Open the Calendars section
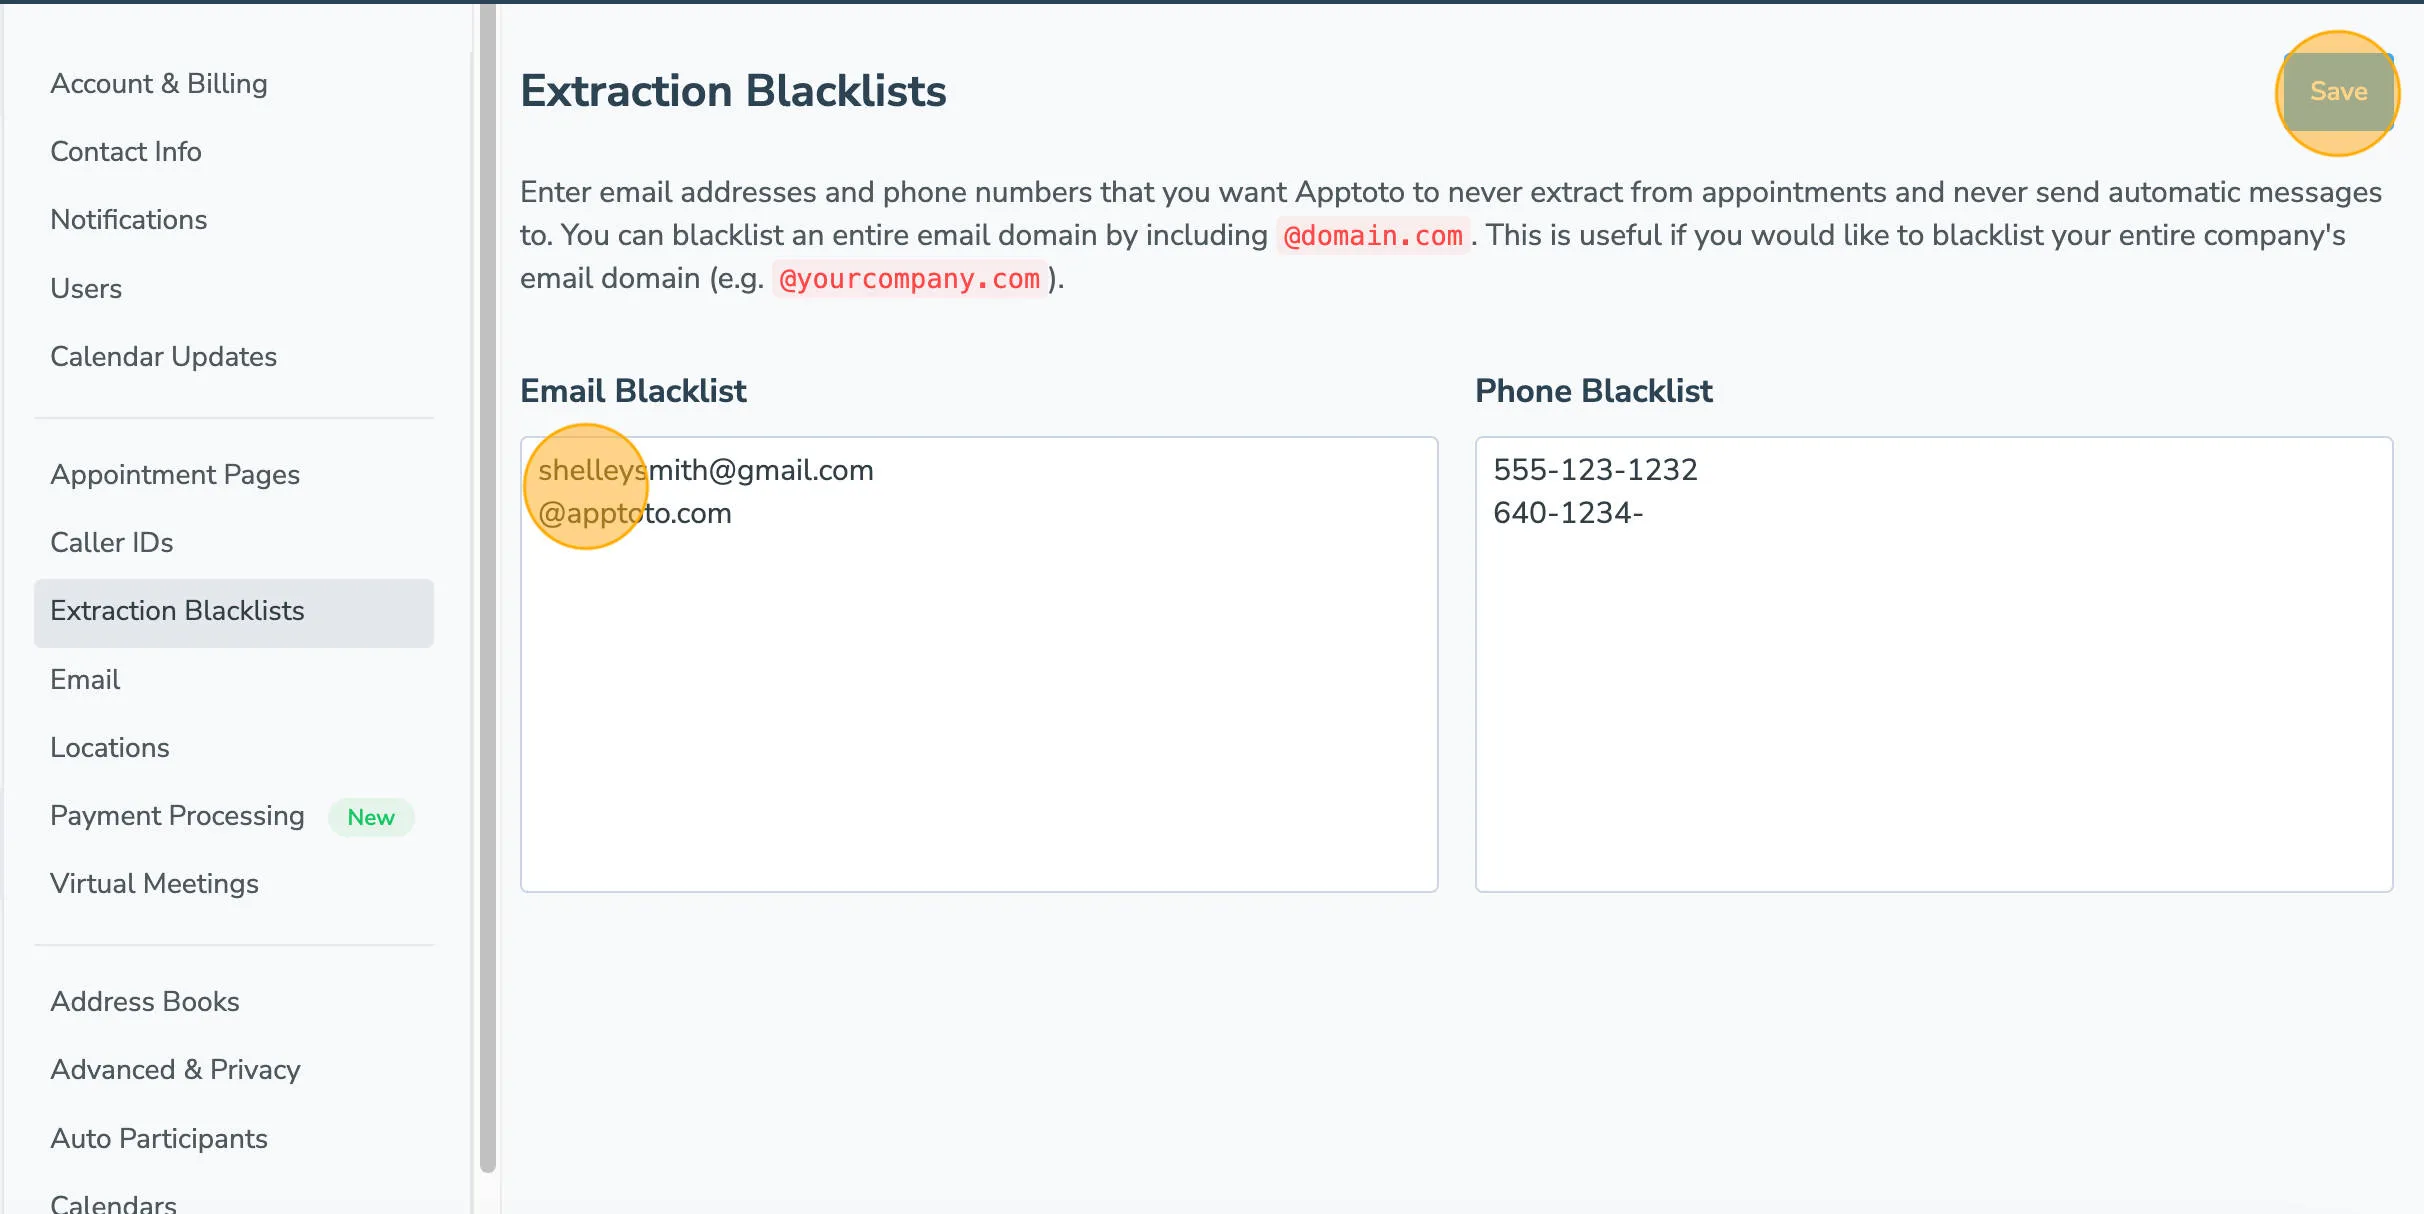Screen dimensions: 2424x1214 coord(113,1202)
